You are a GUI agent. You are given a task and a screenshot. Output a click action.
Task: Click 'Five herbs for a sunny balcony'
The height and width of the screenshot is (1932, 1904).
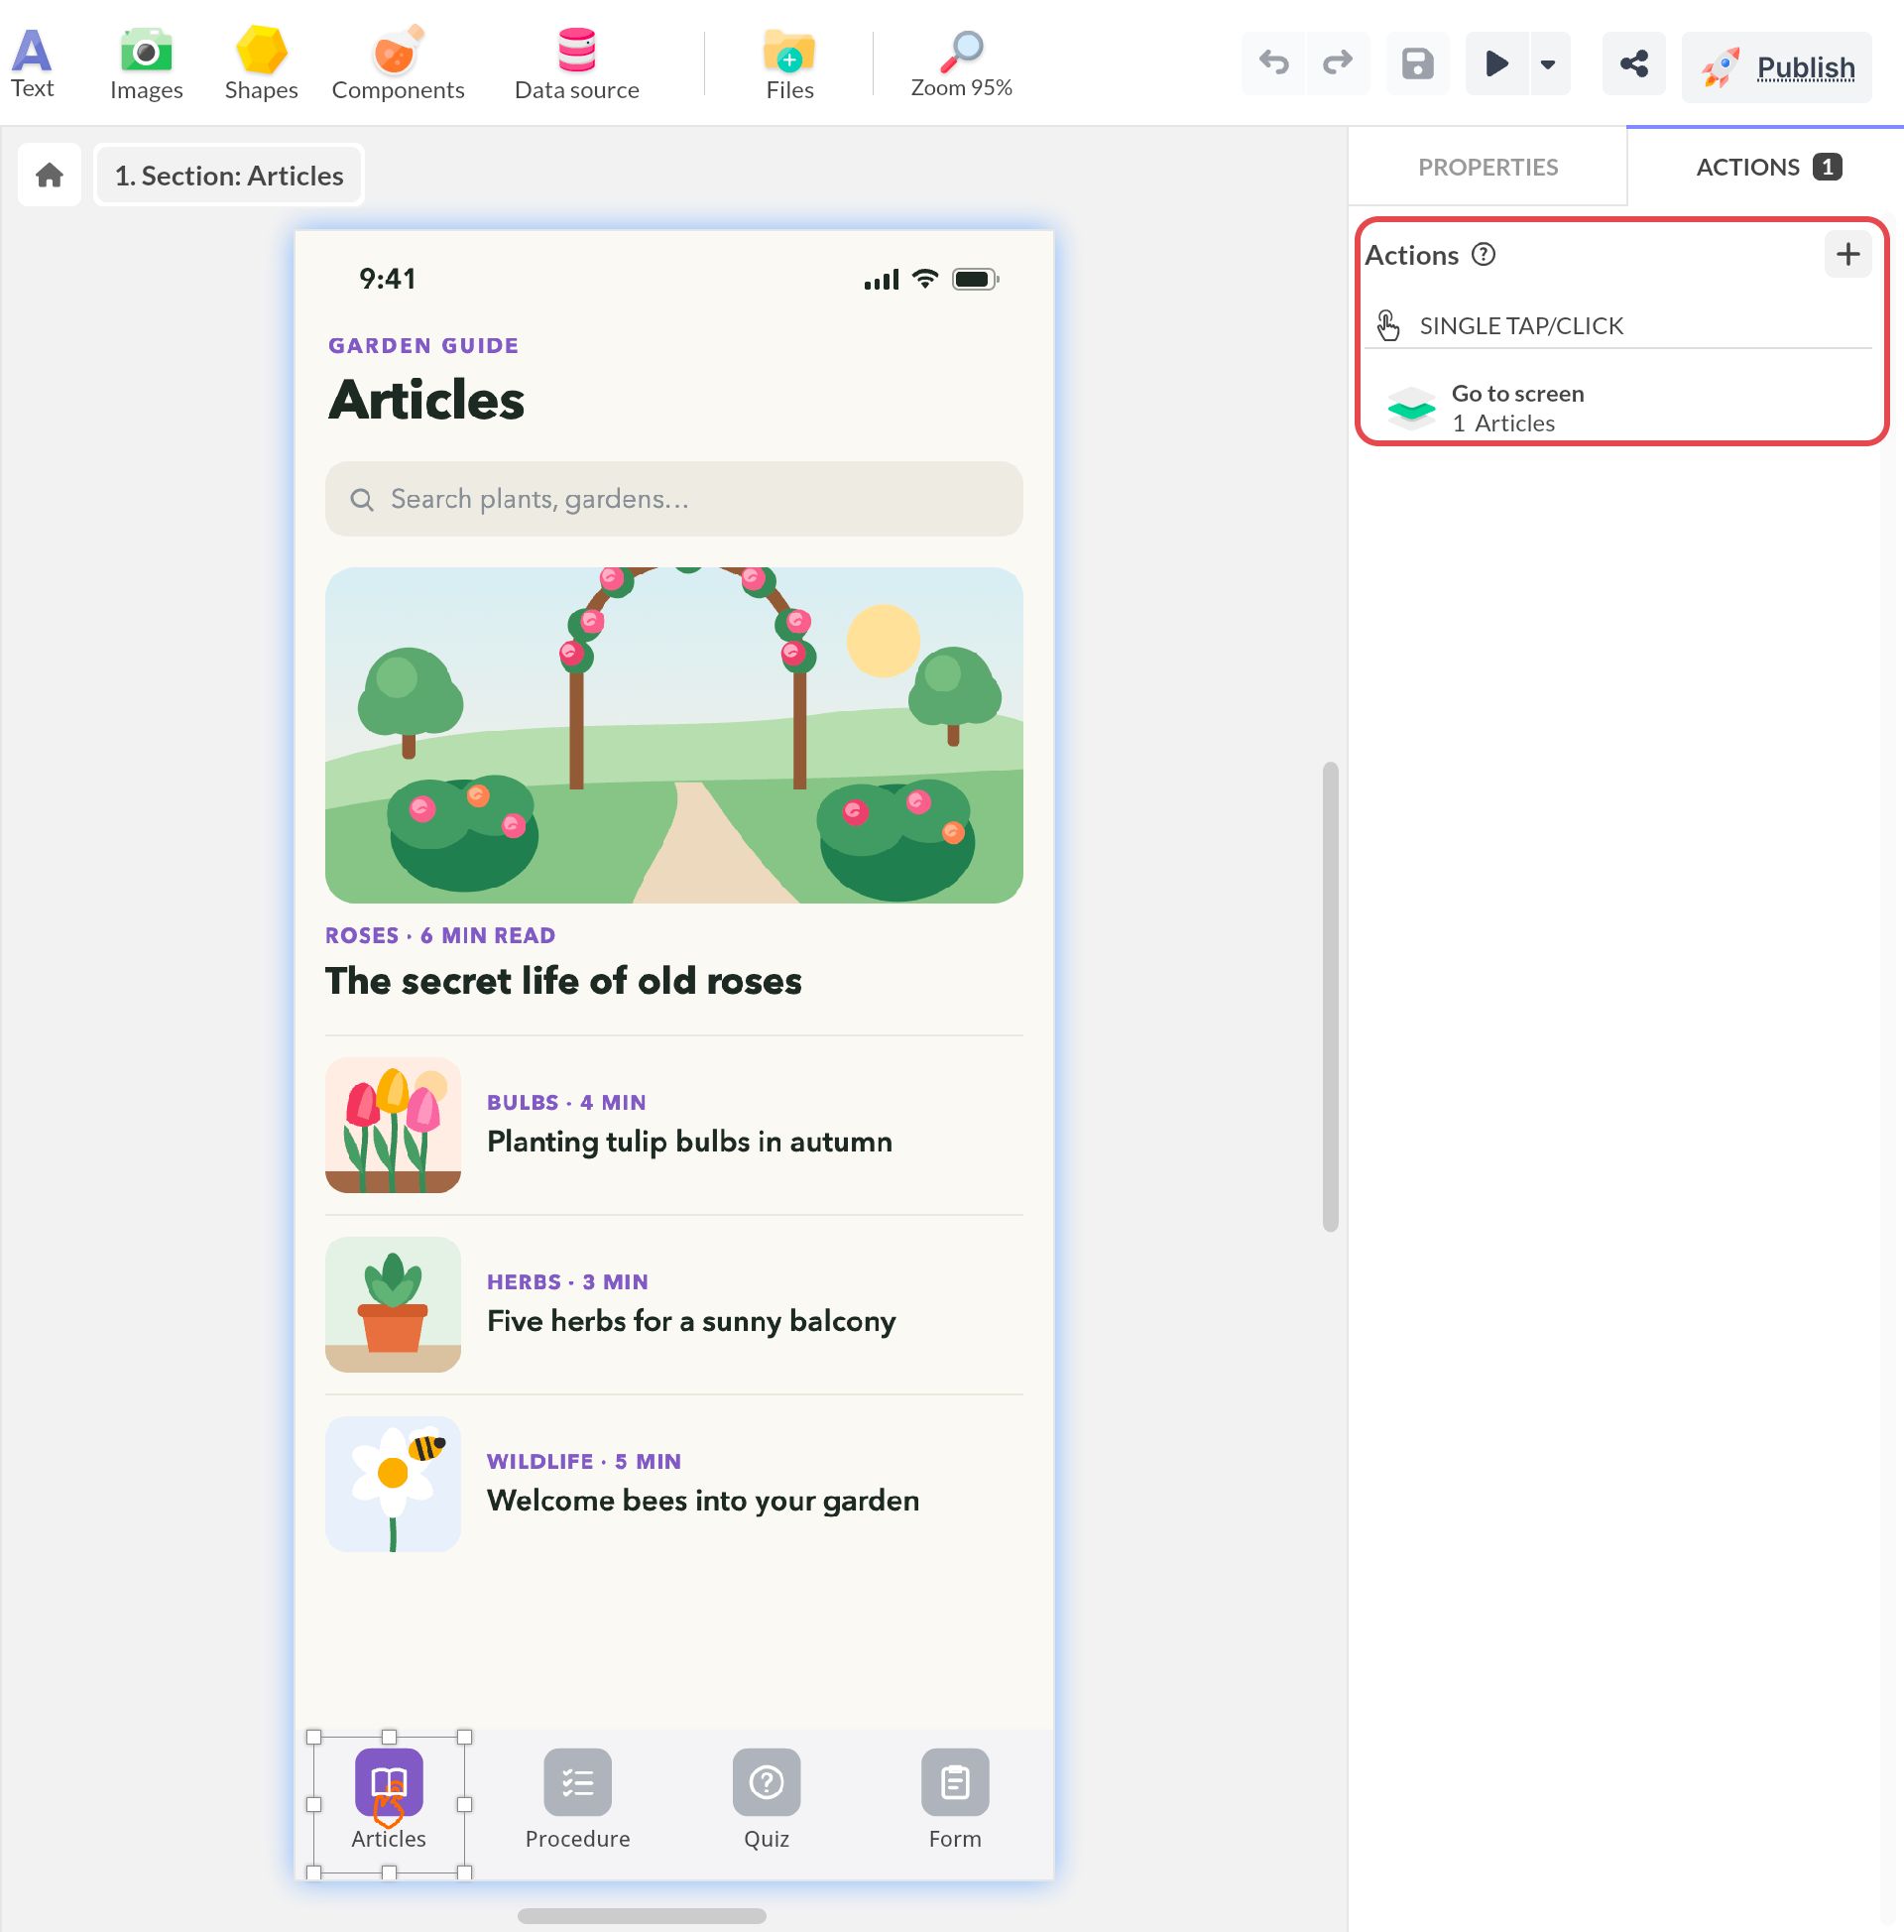[691, 1321]
